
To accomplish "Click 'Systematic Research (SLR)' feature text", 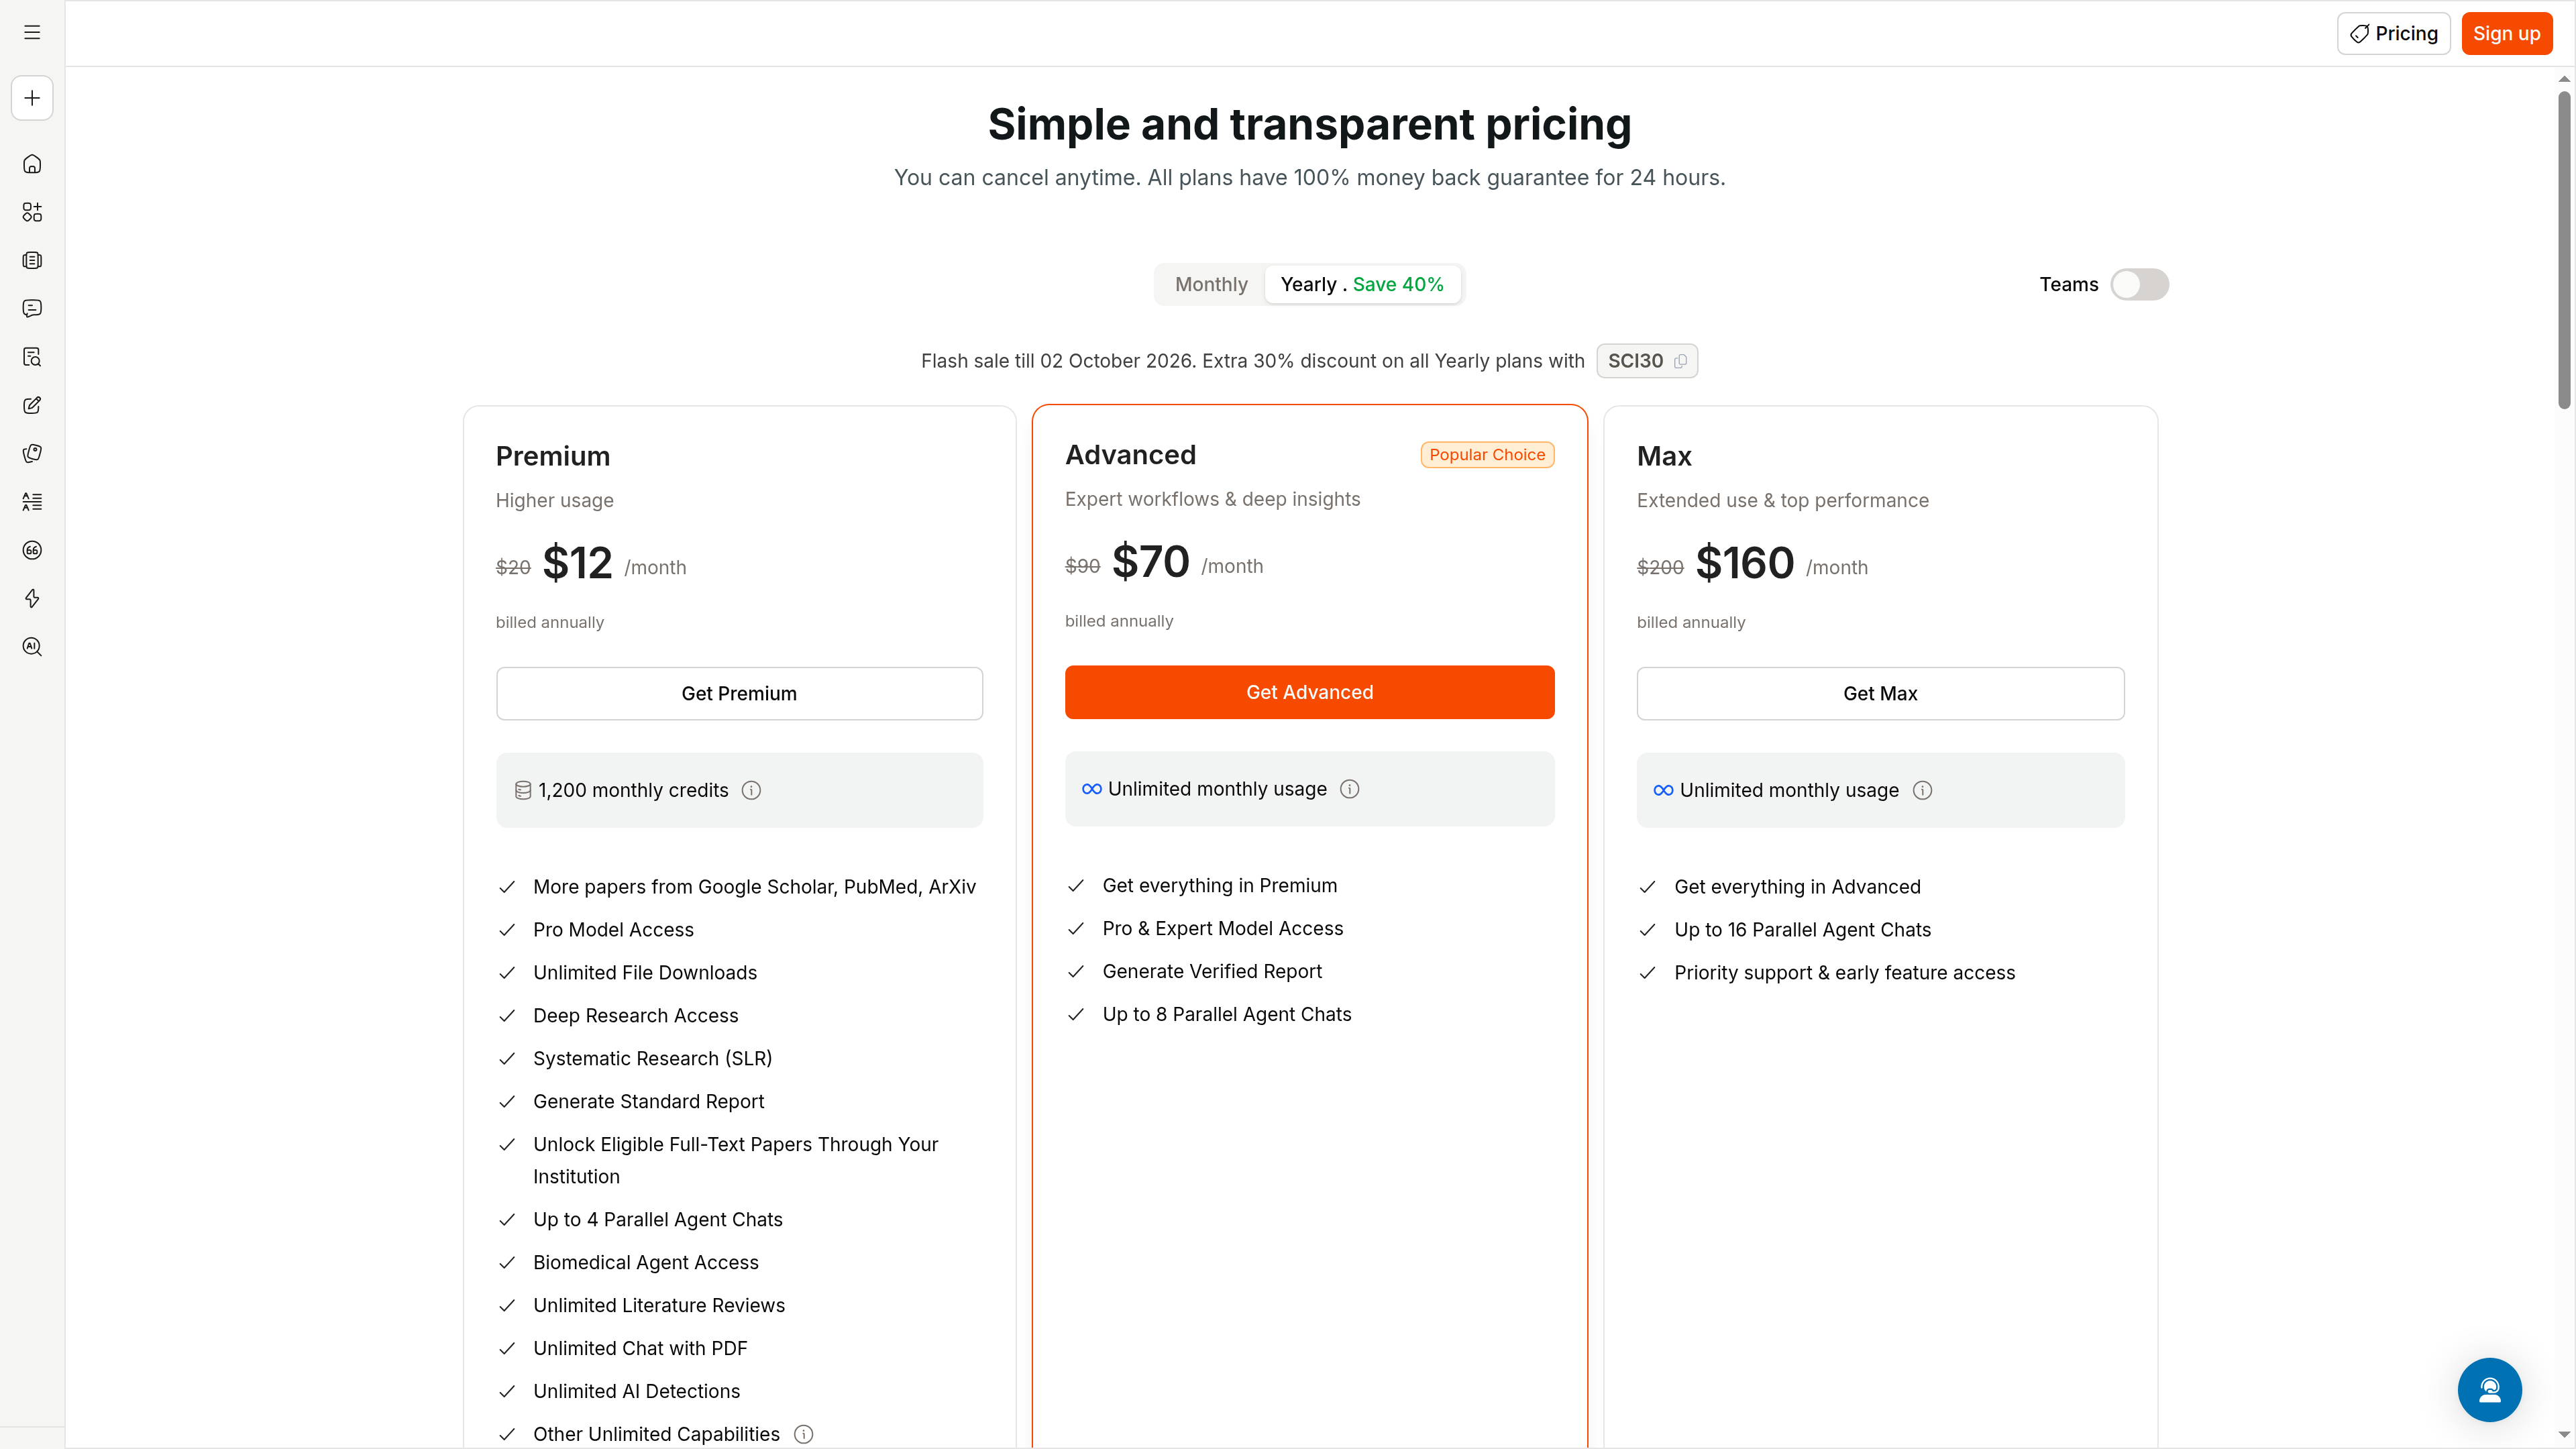I will (652, 1059).
